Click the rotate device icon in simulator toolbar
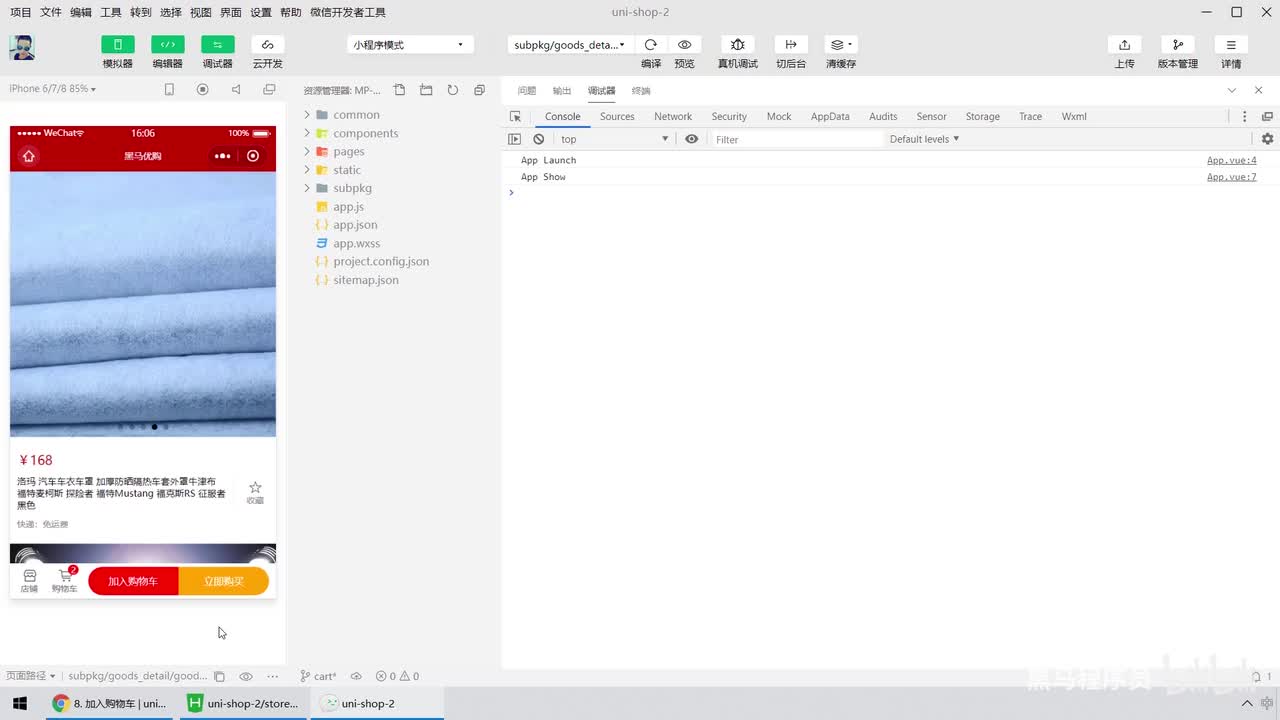1280x720 pixels. coord(169,89)
